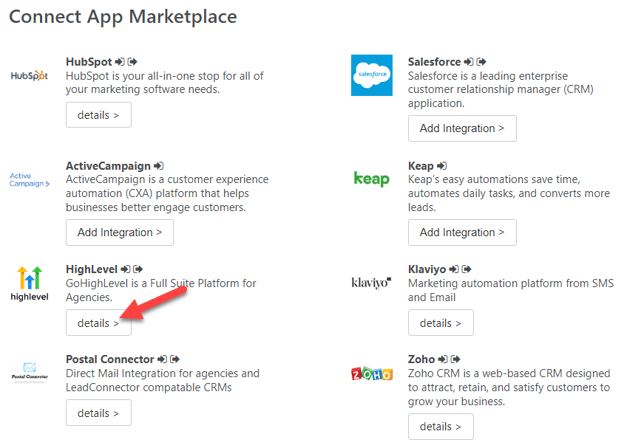624x448 pixels.
Task: Add Integration for Keap
Action: 462,232
